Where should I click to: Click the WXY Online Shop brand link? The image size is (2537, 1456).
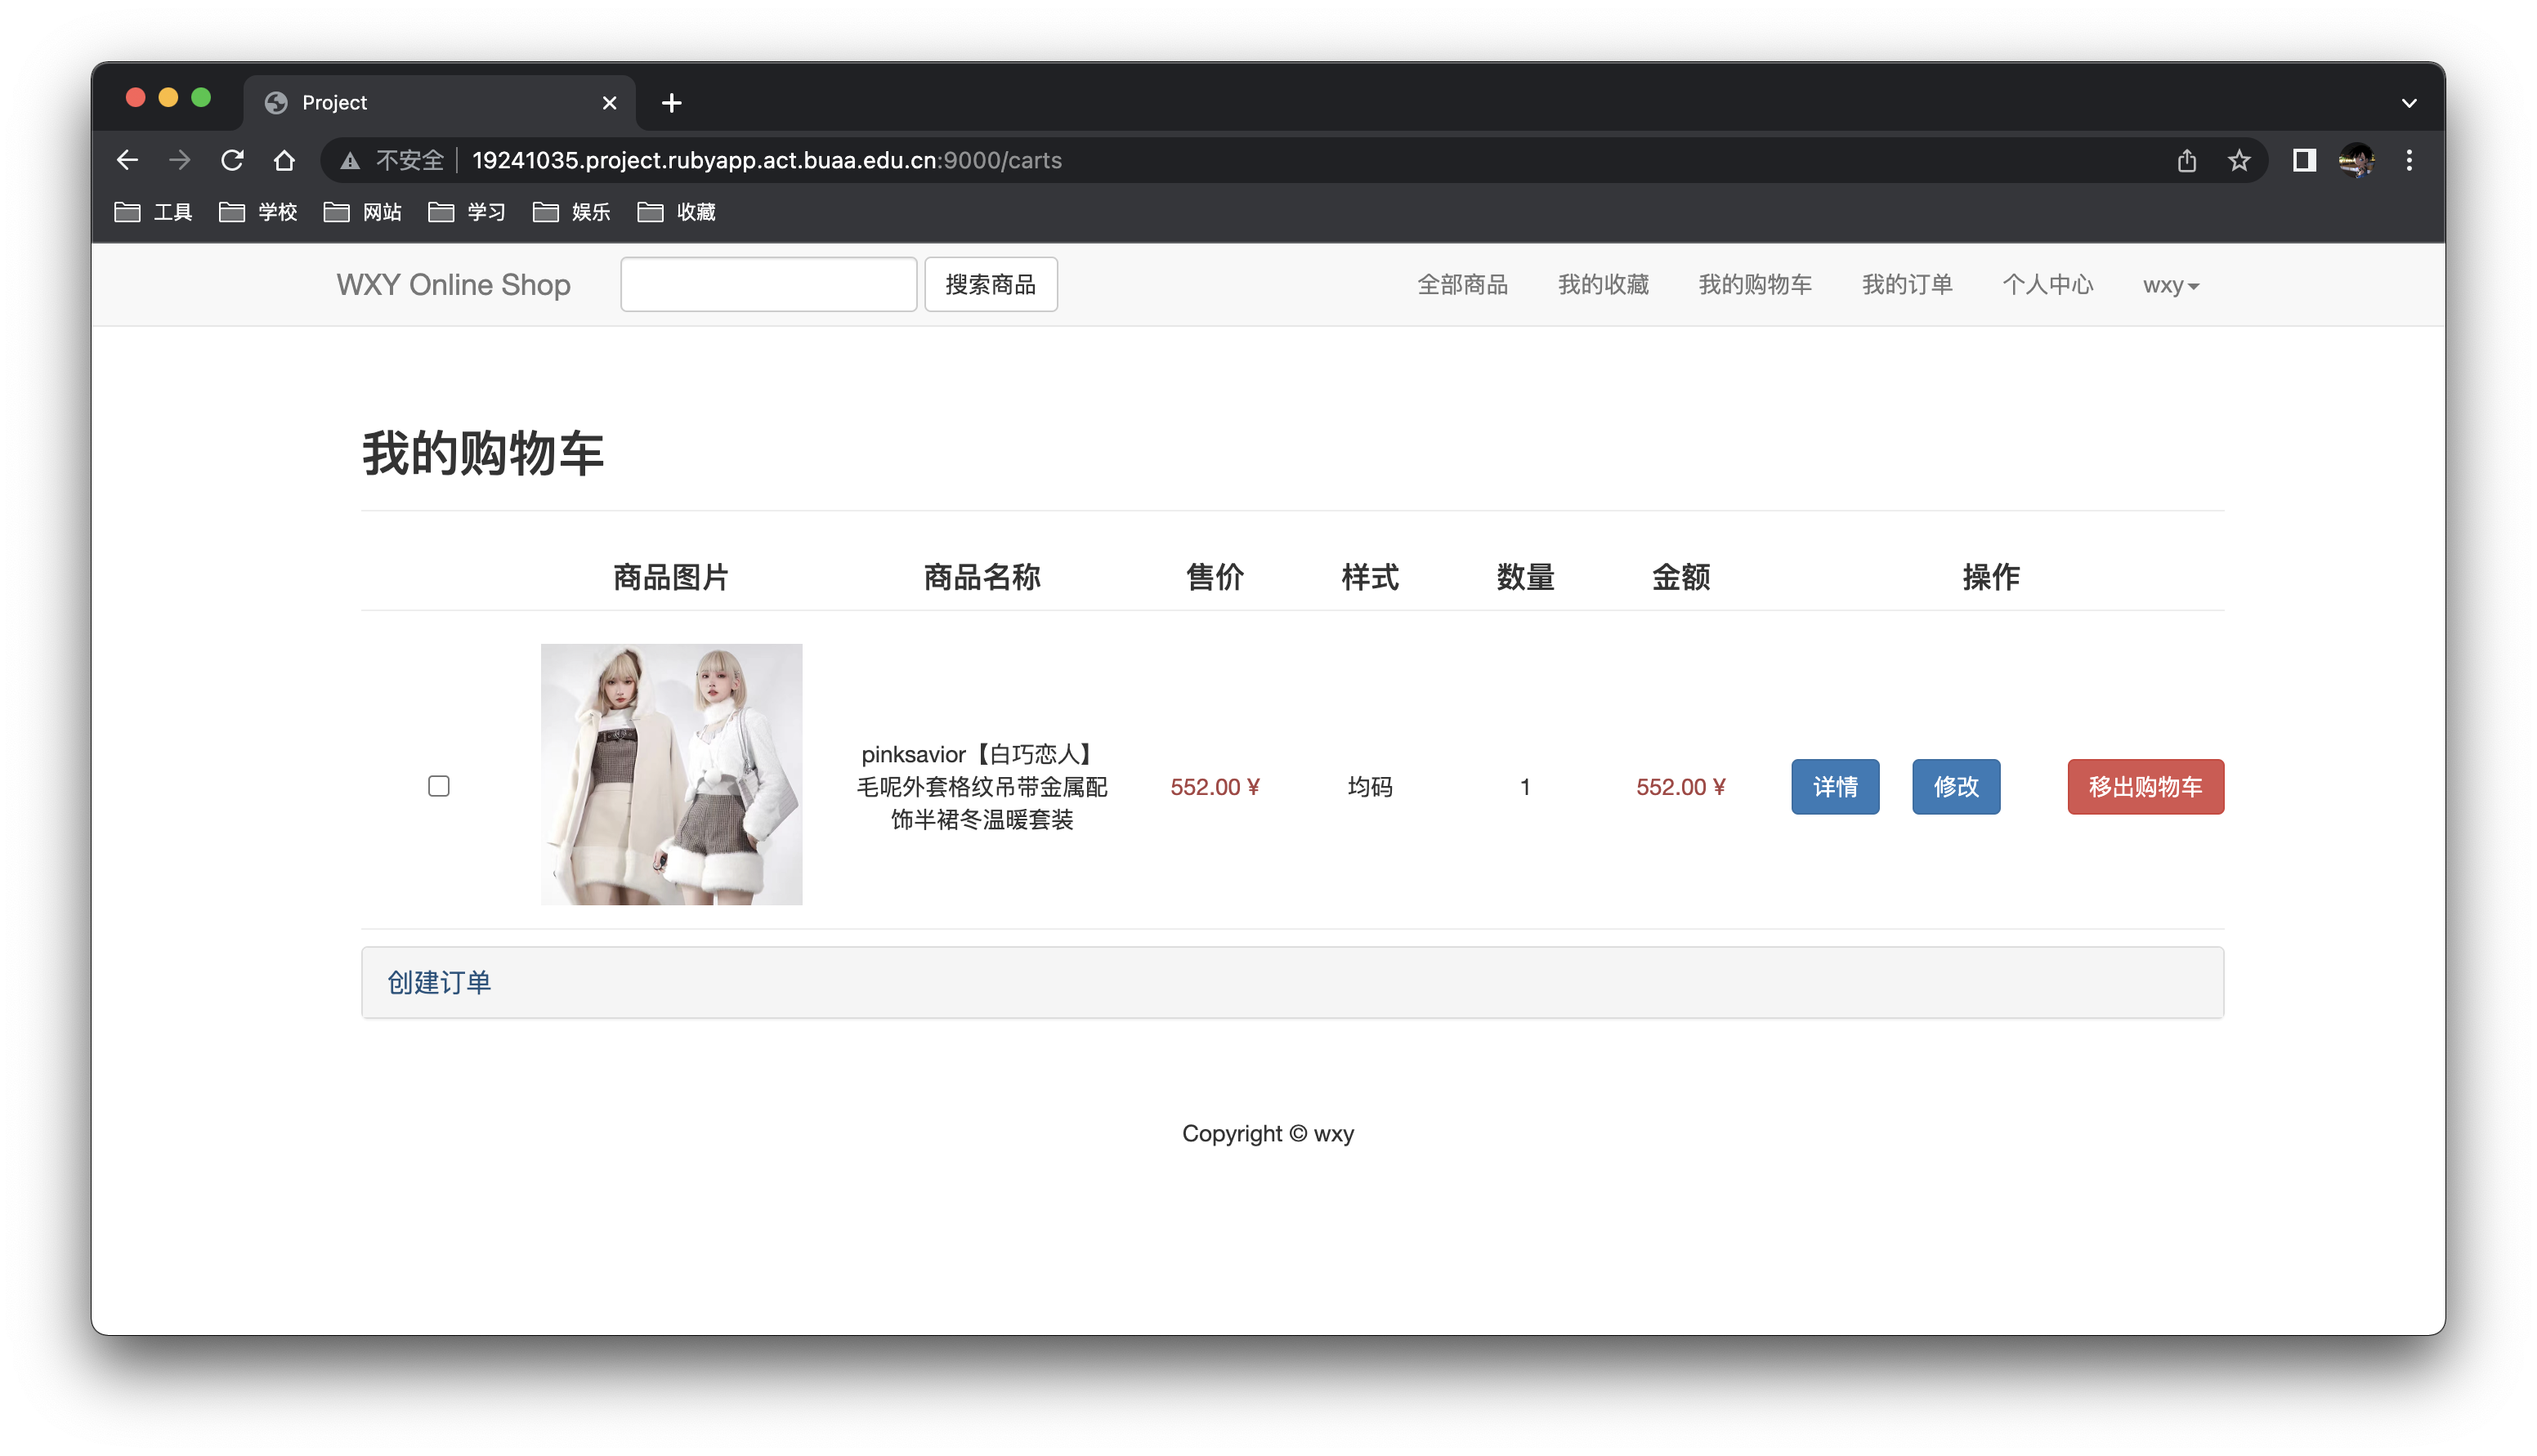pos(453,285)
